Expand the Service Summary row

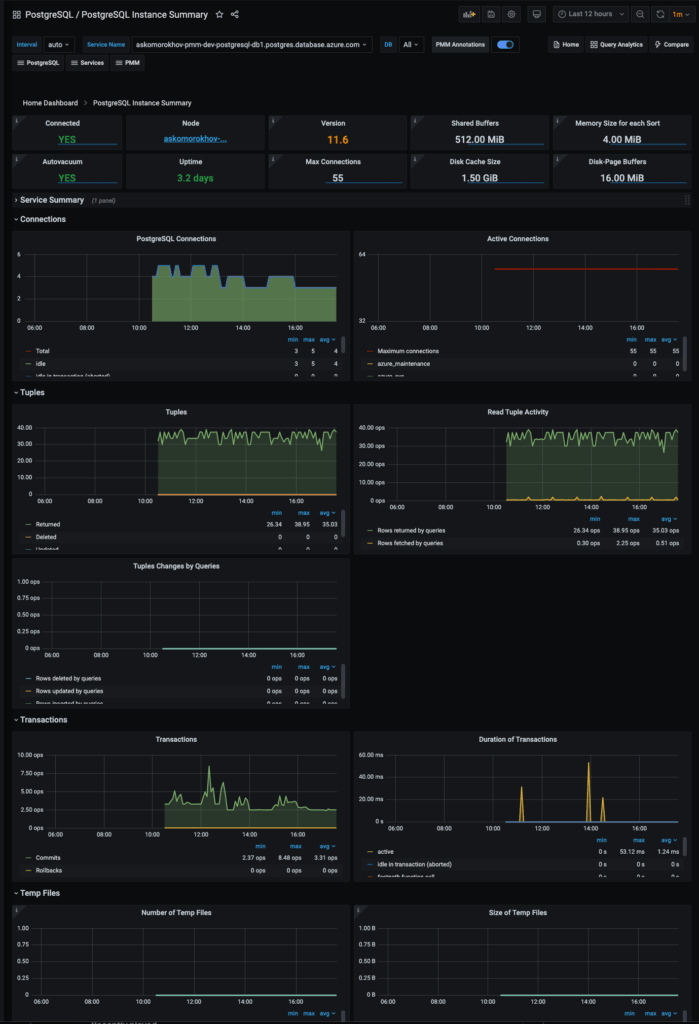(52, 200)
